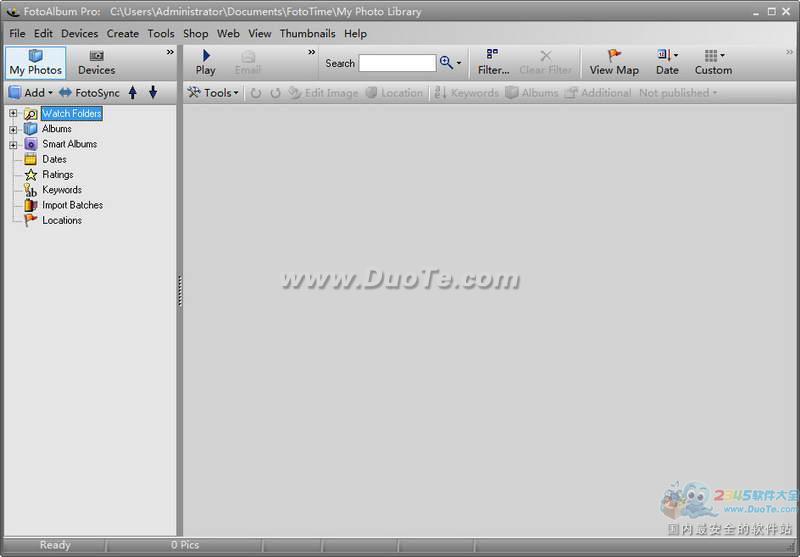Open the Create menu
Viewport: 800px width, 557px height.
(122, 34)
